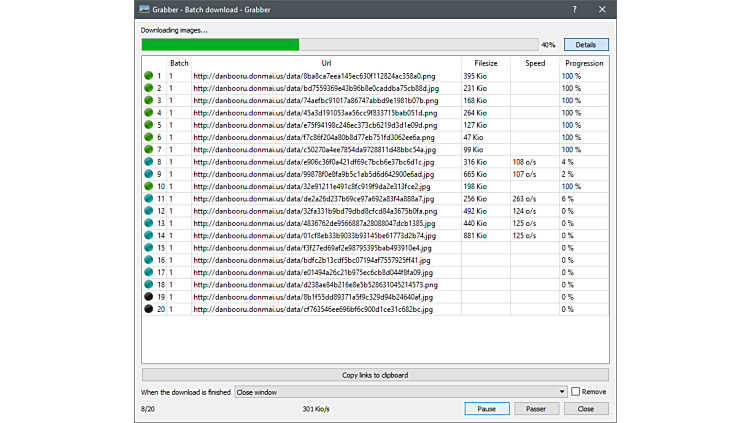Viewport: 752px width, 423px height.
Task: Click the green status icon of row 10
Action: pos(148,186)
